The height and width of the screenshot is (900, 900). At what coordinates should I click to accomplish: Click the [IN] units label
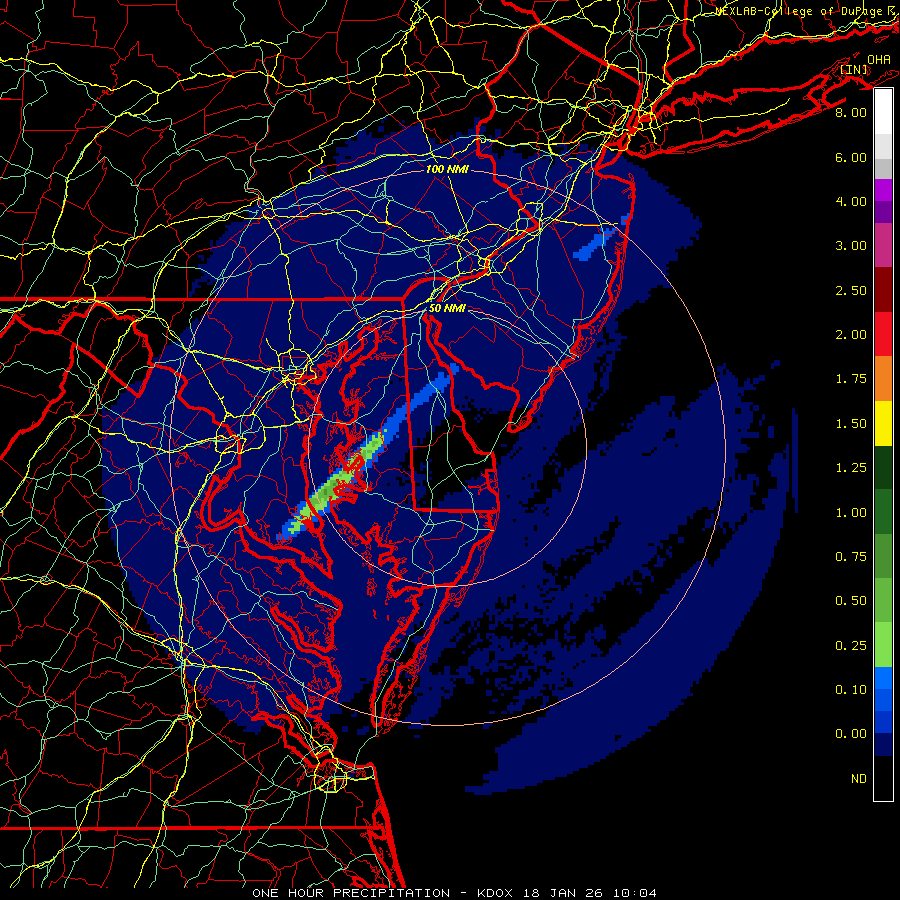[854, 69]
